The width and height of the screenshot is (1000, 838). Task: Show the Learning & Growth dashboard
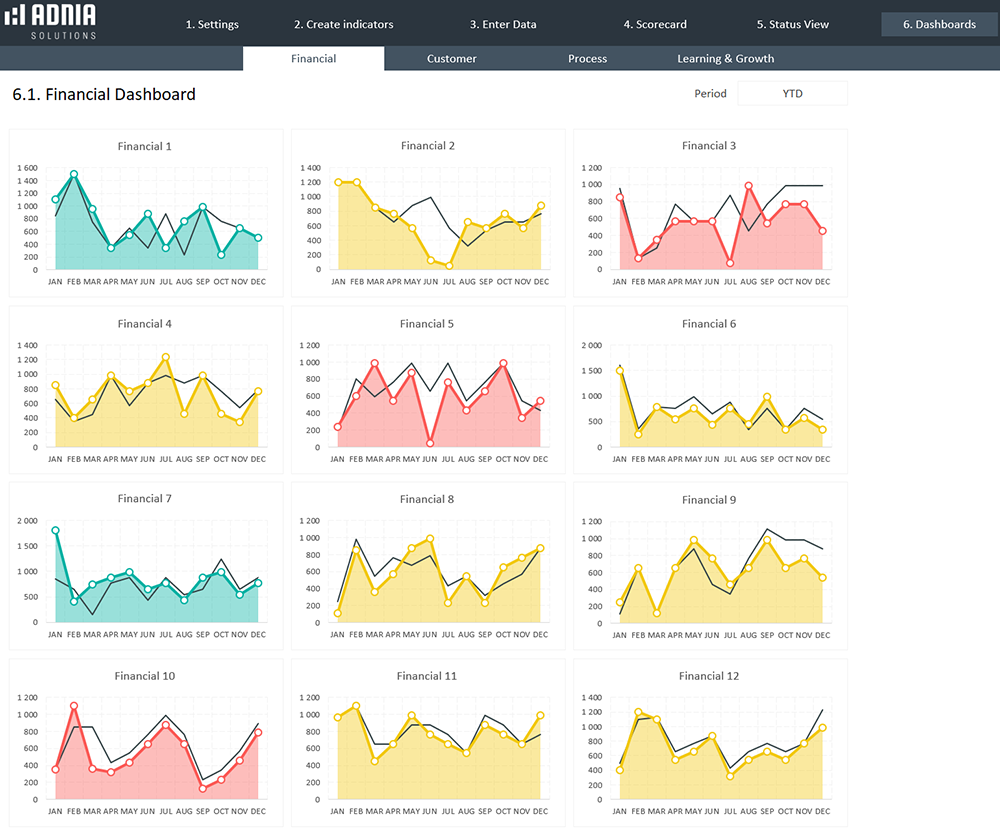[x=725, y=59]
